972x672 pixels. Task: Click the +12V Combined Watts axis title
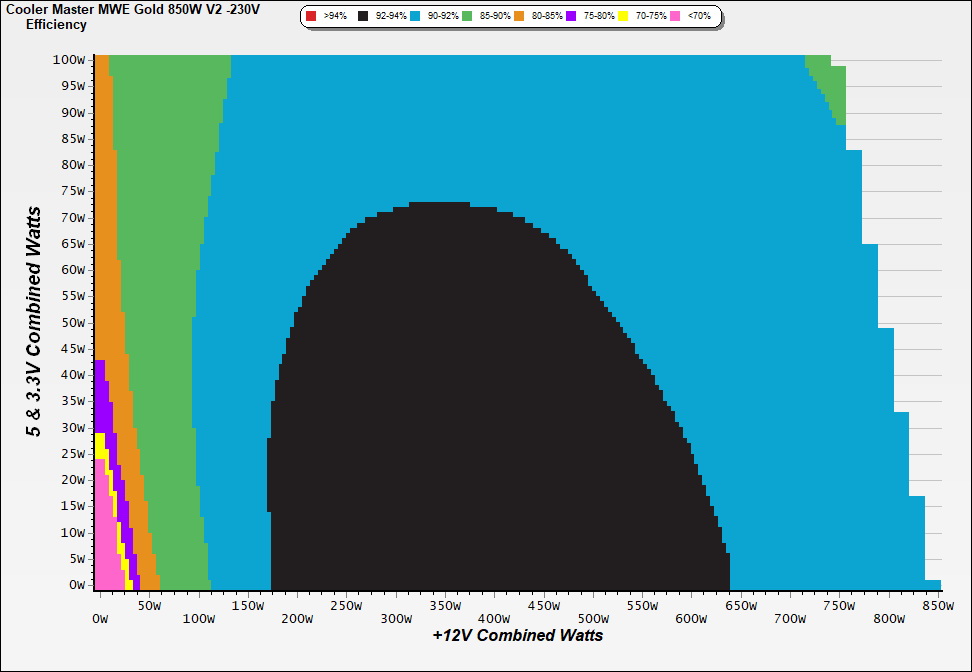517,635
